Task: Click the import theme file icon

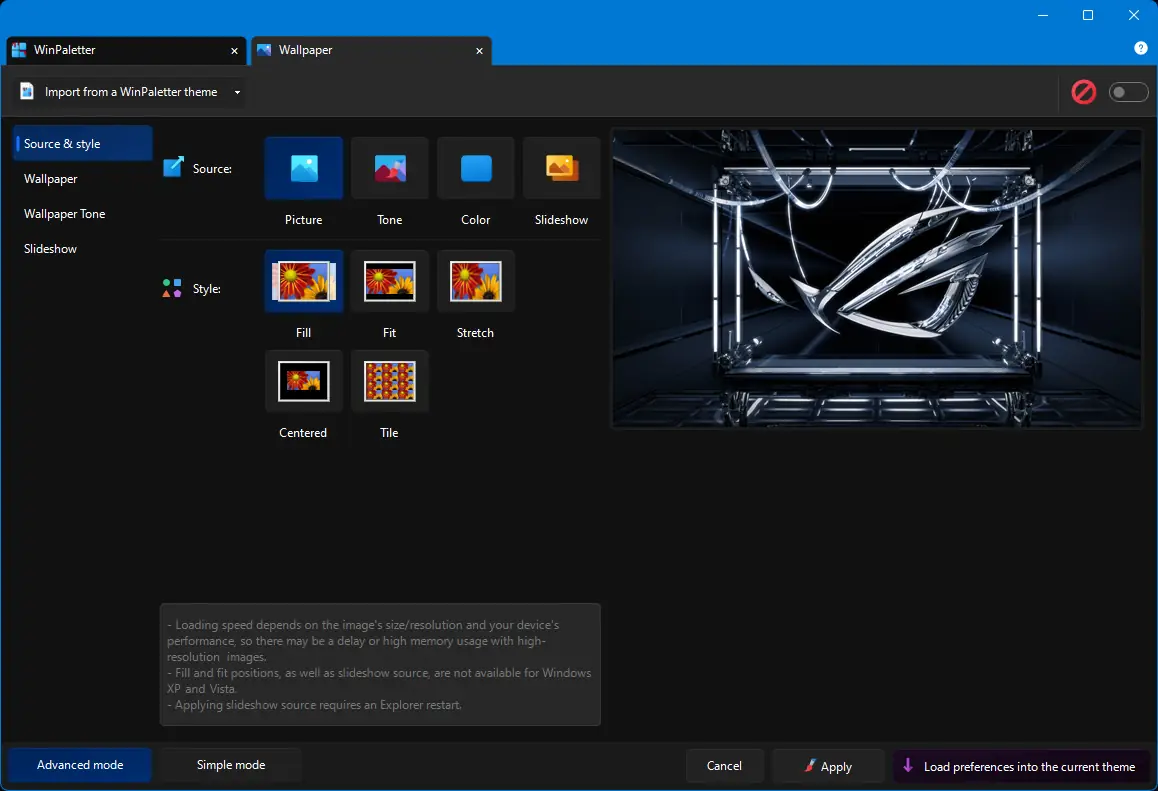Action: coord(27,92)
